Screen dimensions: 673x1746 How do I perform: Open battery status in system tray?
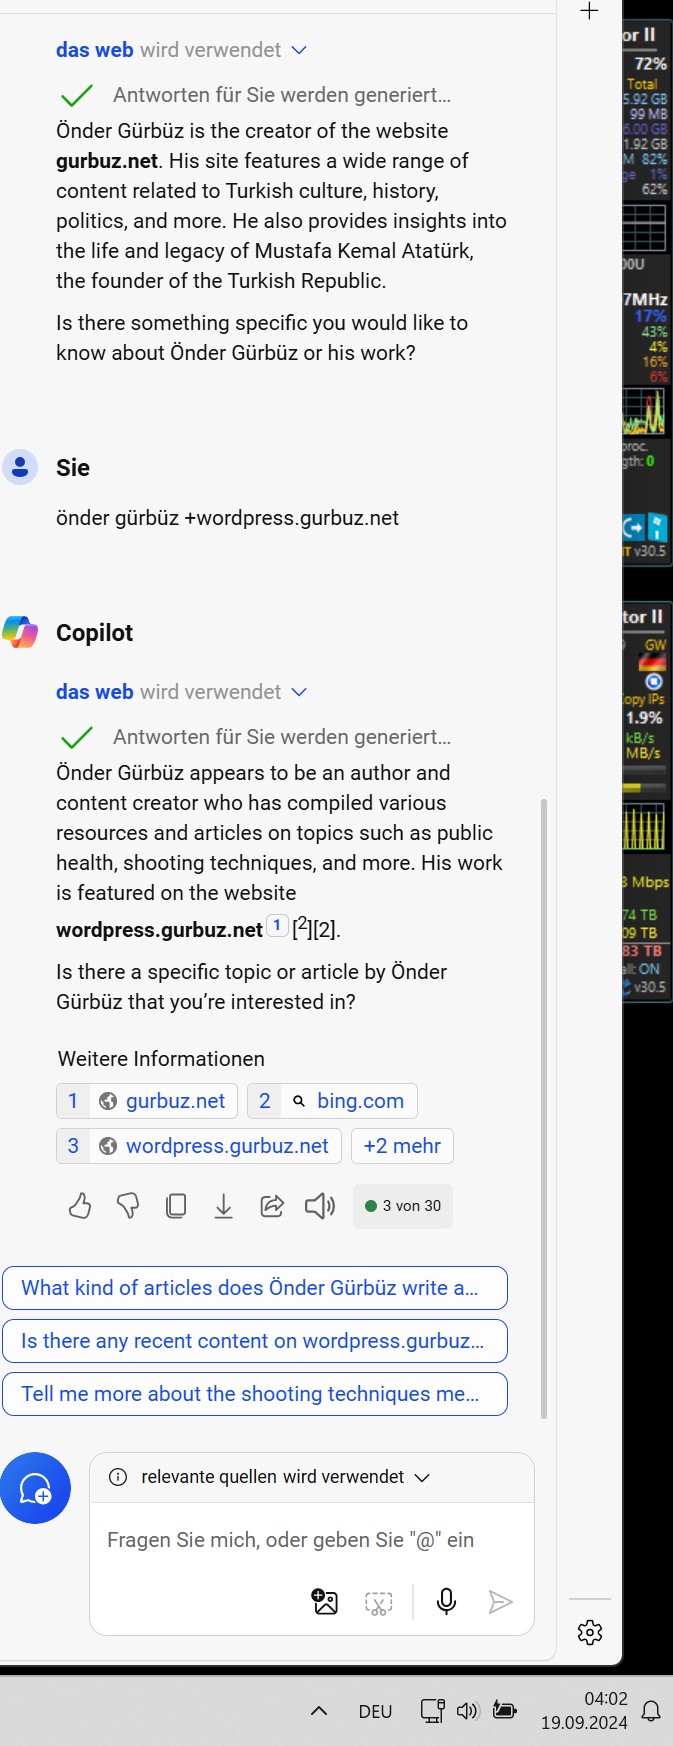(505, 1710)
